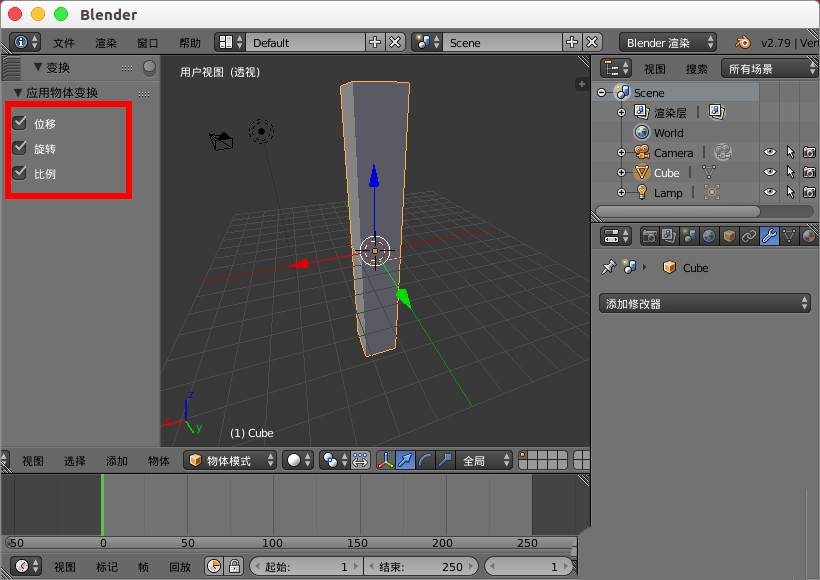Open the Render properties camera icon tab
The width and height of the screenshot is (820, 580).
click(650, 237)
